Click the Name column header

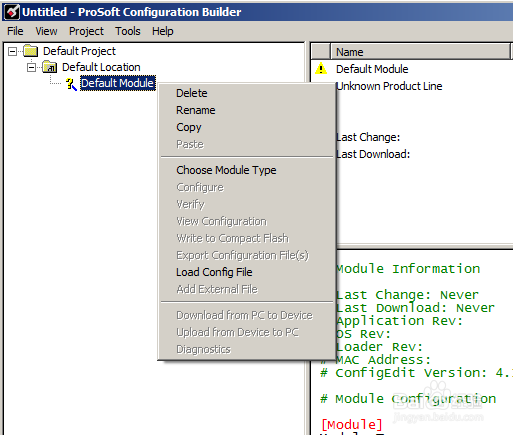pos(420,52)
